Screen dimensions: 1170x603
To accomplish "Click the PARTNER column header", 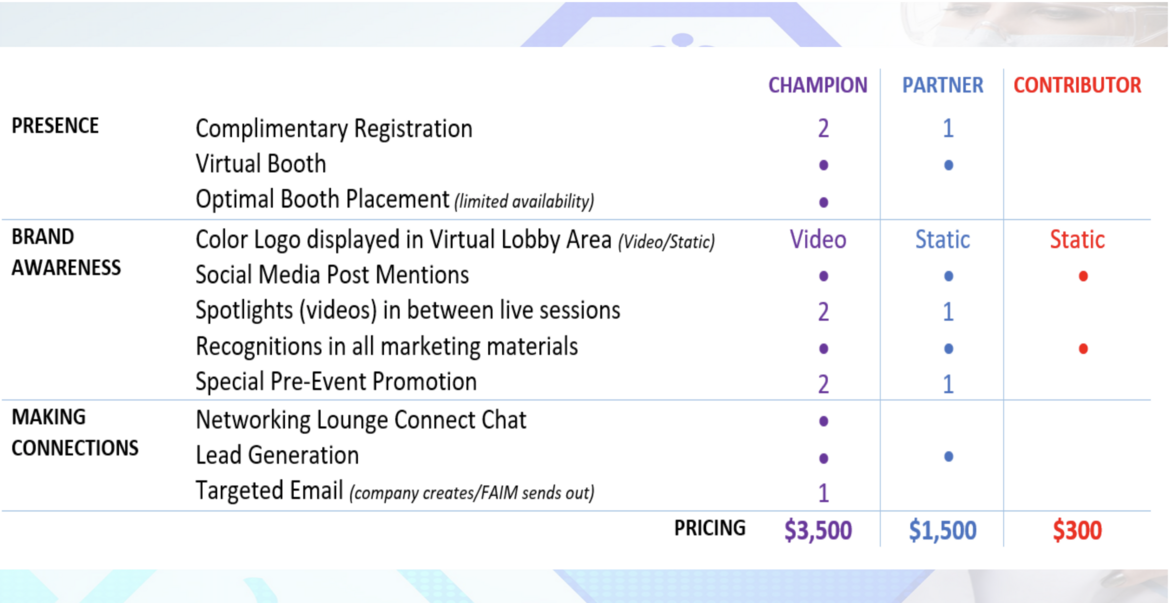I will [x=943, y=85].
